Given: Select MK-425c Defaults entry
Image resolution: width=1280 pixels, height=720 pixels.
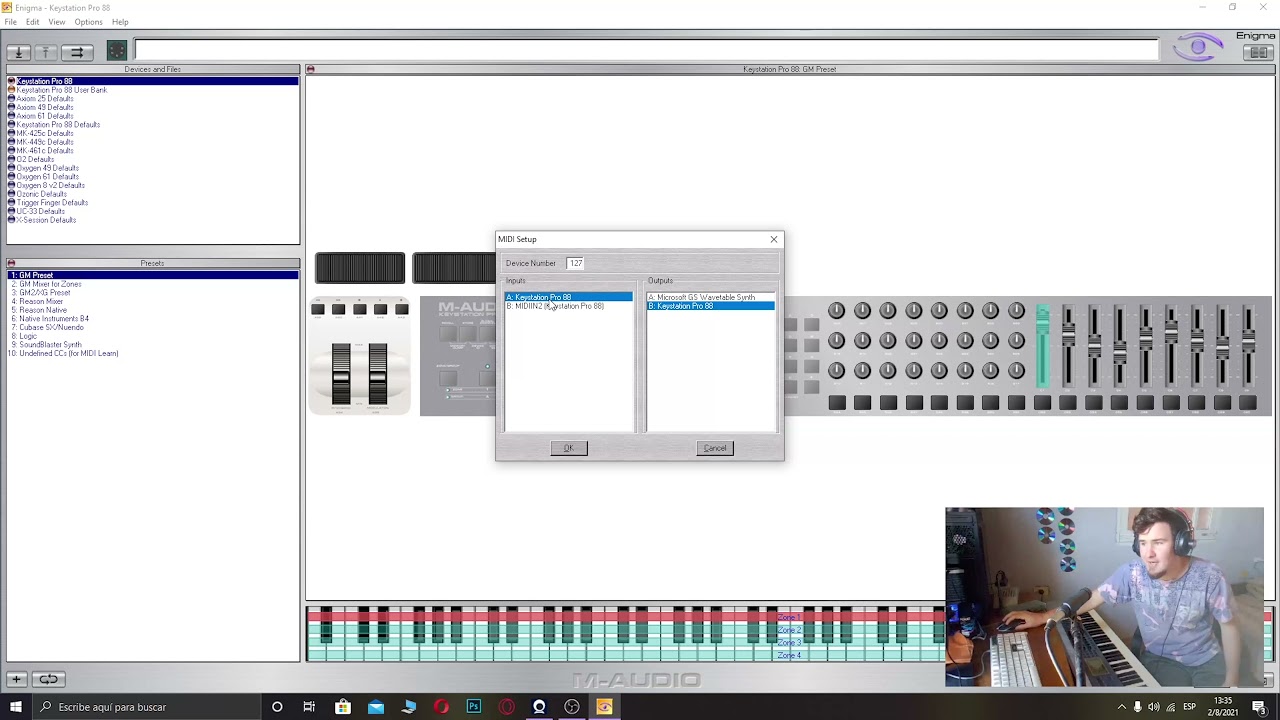Looking at the screenshot, I should [45, 133].
